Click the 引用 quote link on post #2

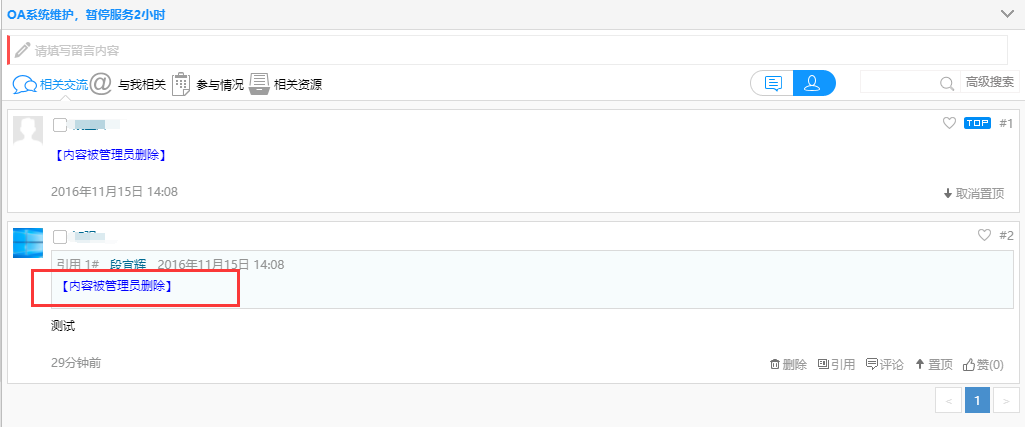click(836, 364)
